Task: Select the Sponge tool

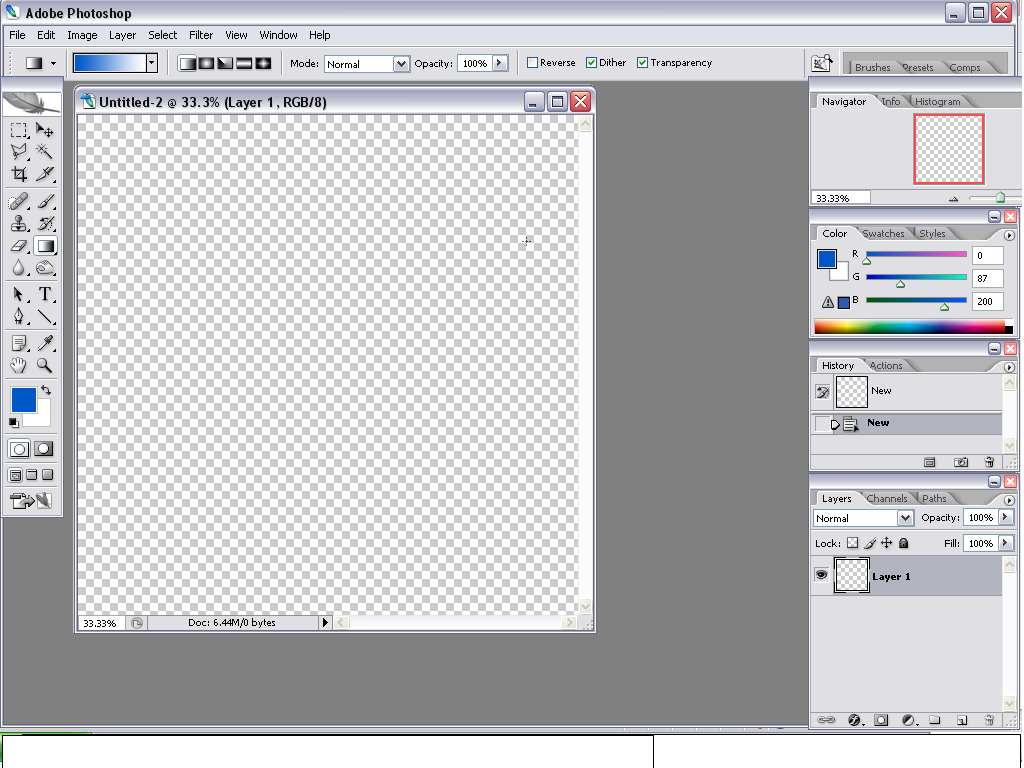Action: click(44, 268)
